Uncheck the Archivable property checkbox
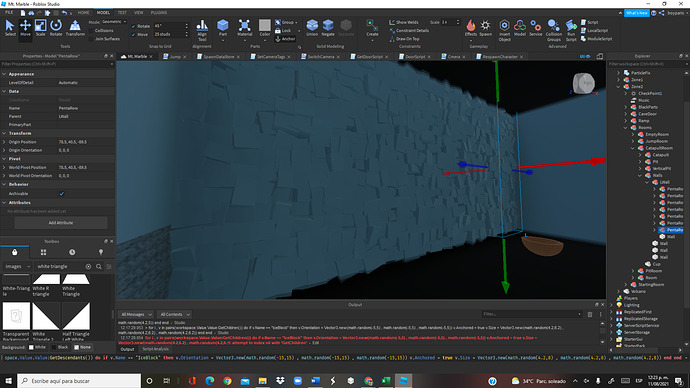 click(62, 194)
